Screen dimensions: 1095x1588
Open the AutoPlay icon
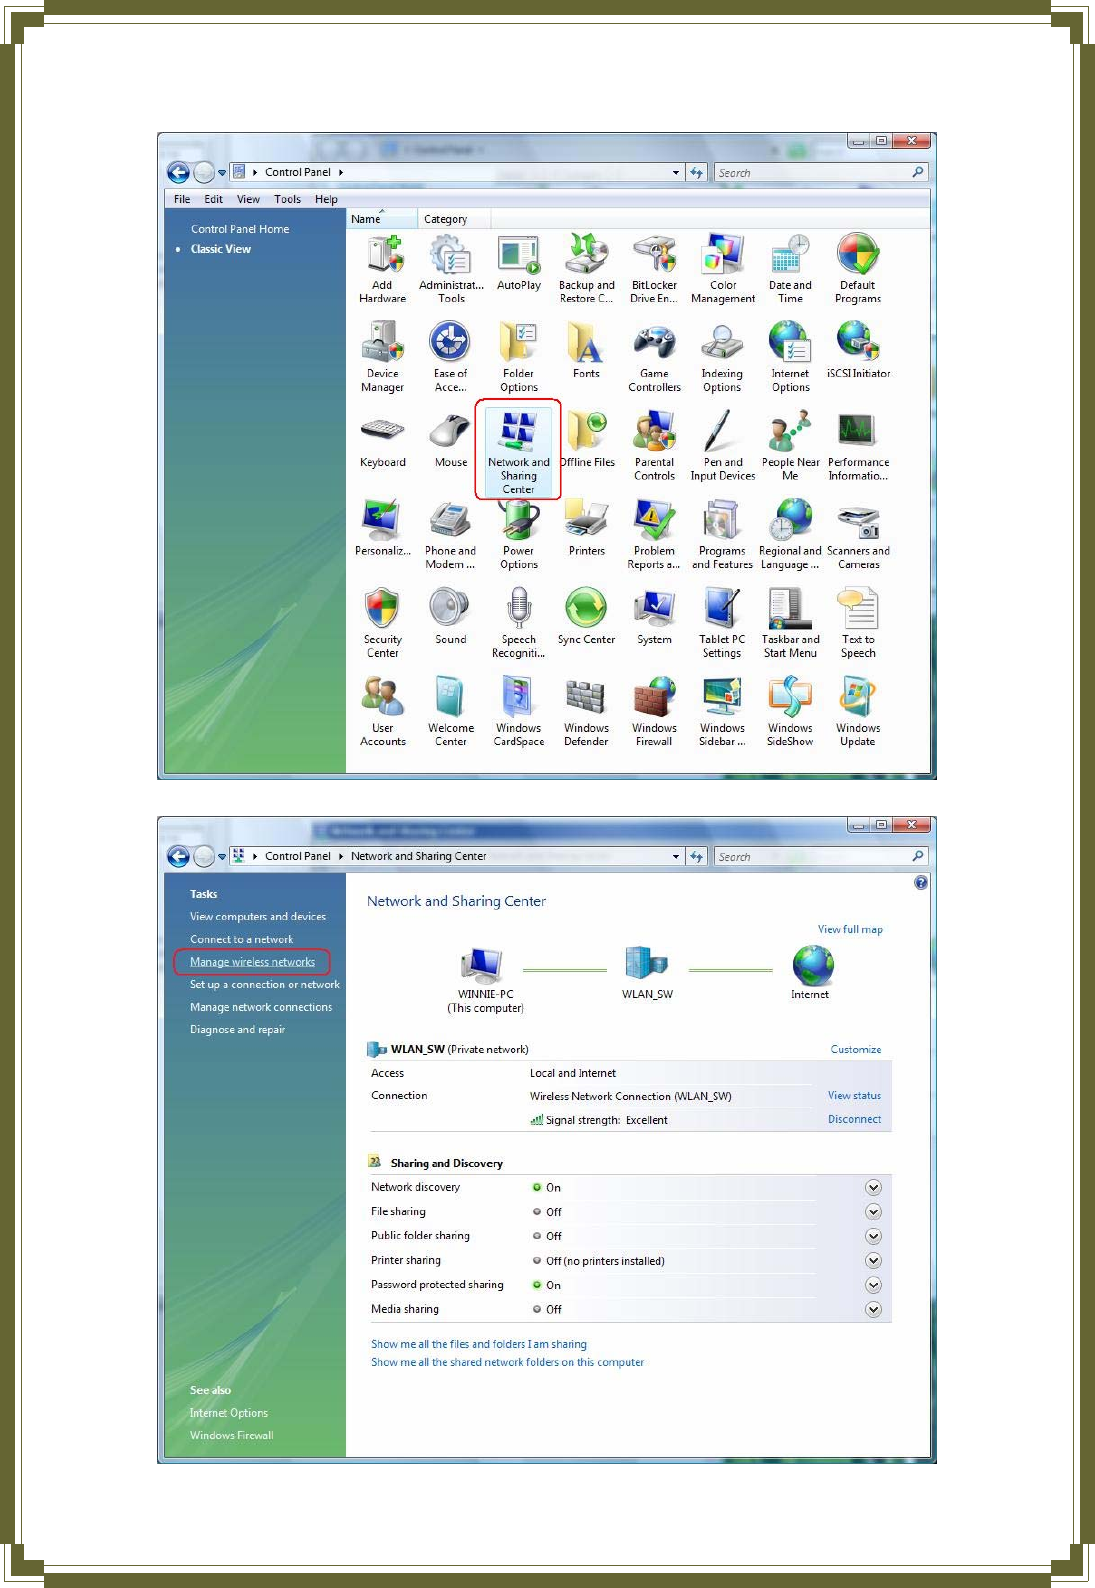(519, 264)
